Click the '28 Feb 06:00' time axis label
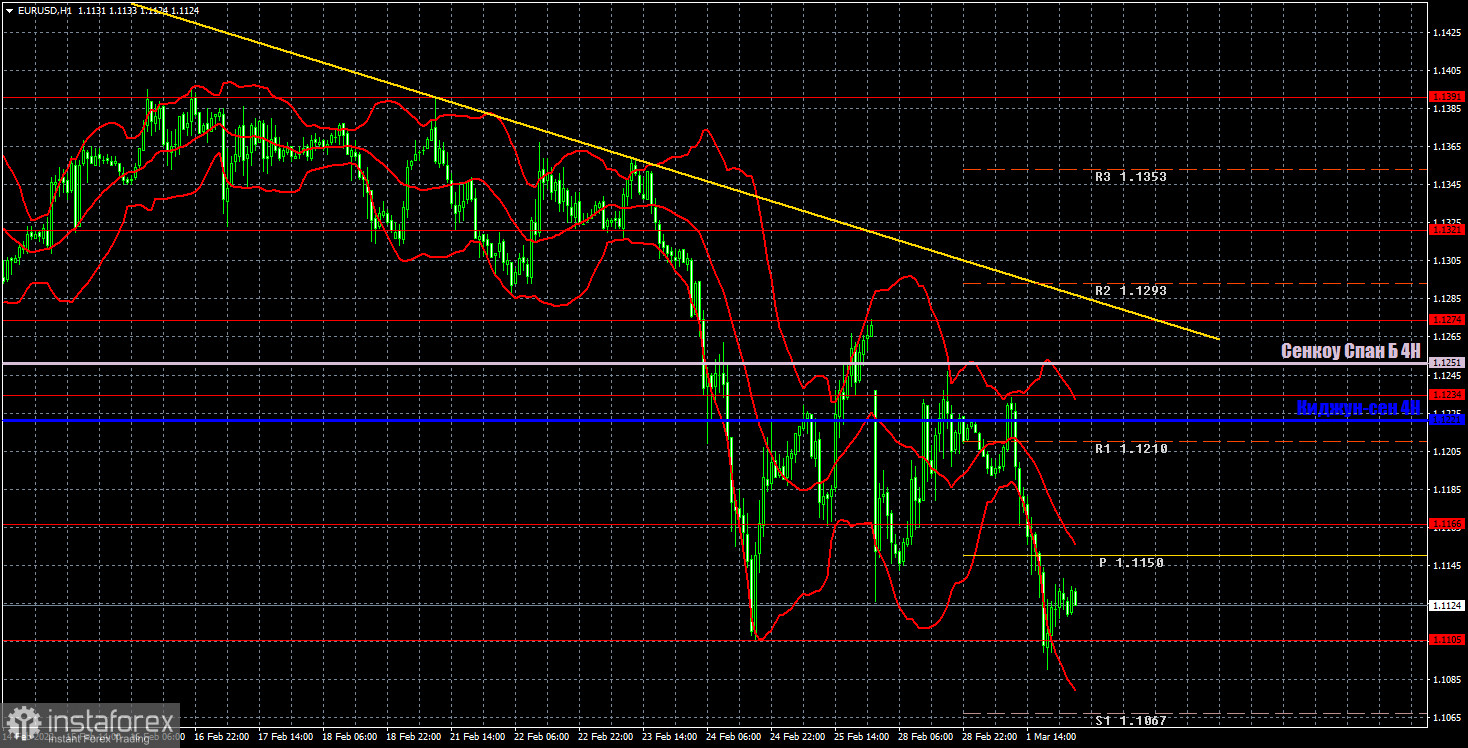 click(x=926, y=736)
